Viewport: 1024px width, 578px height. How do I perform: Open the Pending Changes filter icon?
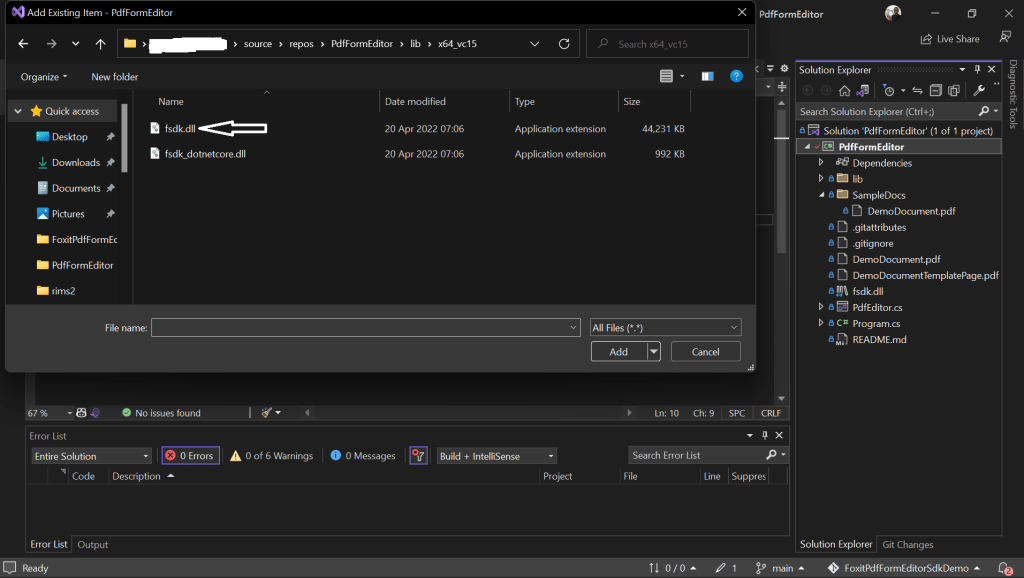click(889, 90)
